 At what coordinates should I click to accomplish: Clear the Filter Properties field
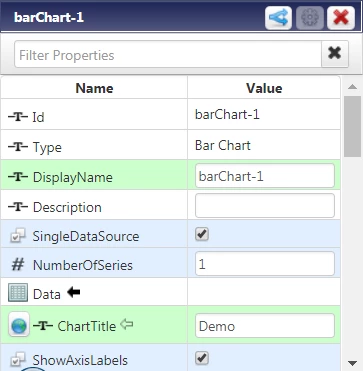point(335,54)
